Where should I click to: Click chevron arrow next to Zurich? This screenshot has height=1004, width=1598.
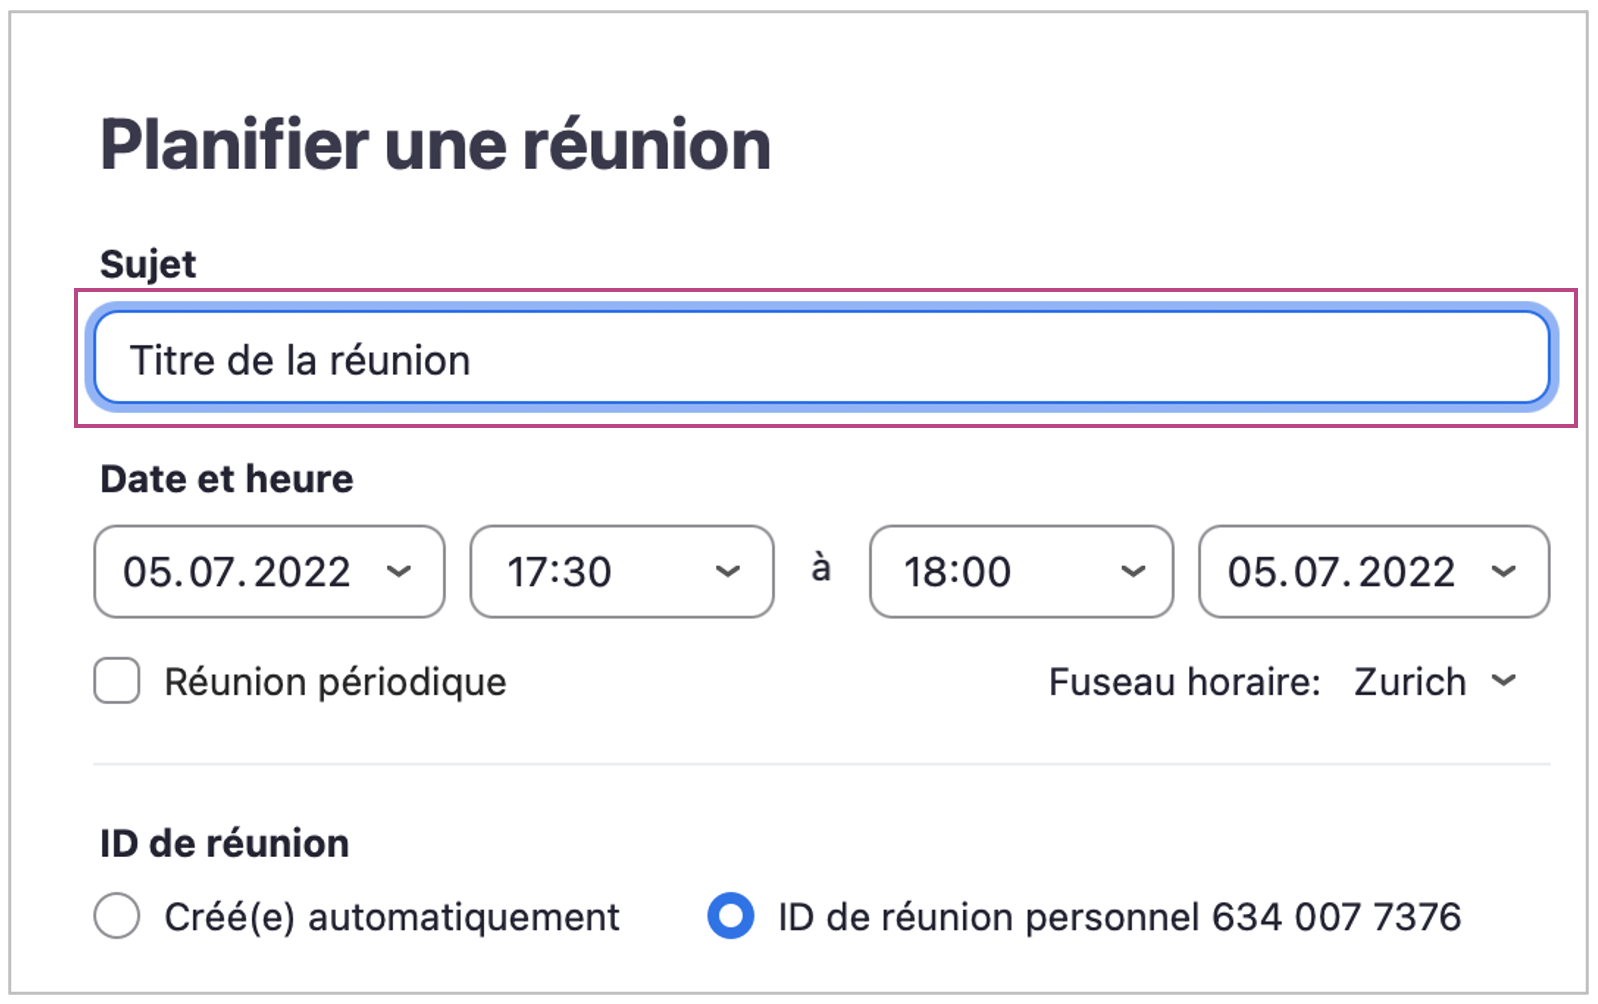click(1503, 682)
